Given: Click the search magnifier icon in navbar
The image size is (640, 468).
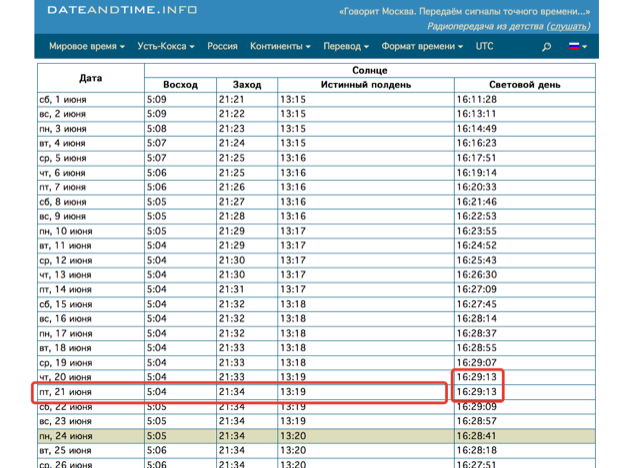Looking at the screenshot, I should 546,47.
